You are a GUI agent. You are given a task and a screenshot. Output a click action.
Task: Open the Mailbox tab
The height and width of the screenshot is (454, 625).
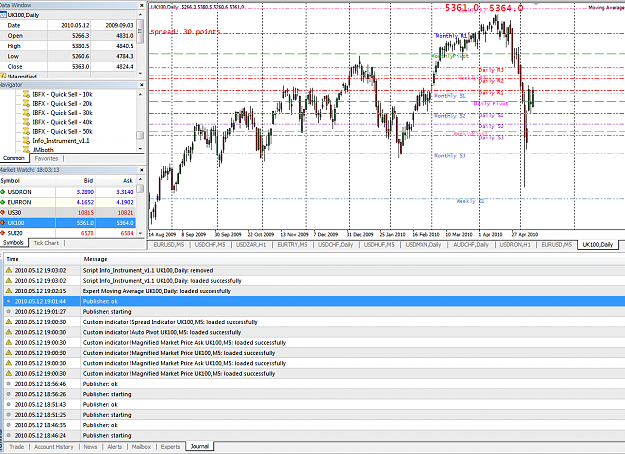tap(141, 447)
